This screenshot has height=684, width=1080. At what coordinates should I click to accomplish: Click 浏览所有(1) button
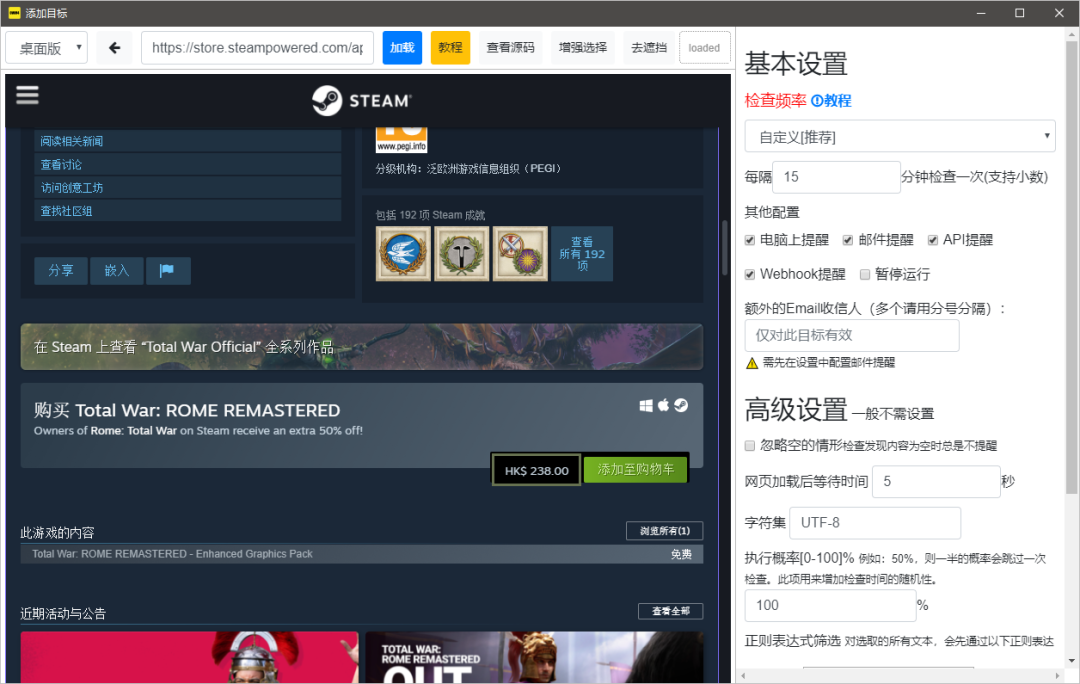tap(665, 530)
